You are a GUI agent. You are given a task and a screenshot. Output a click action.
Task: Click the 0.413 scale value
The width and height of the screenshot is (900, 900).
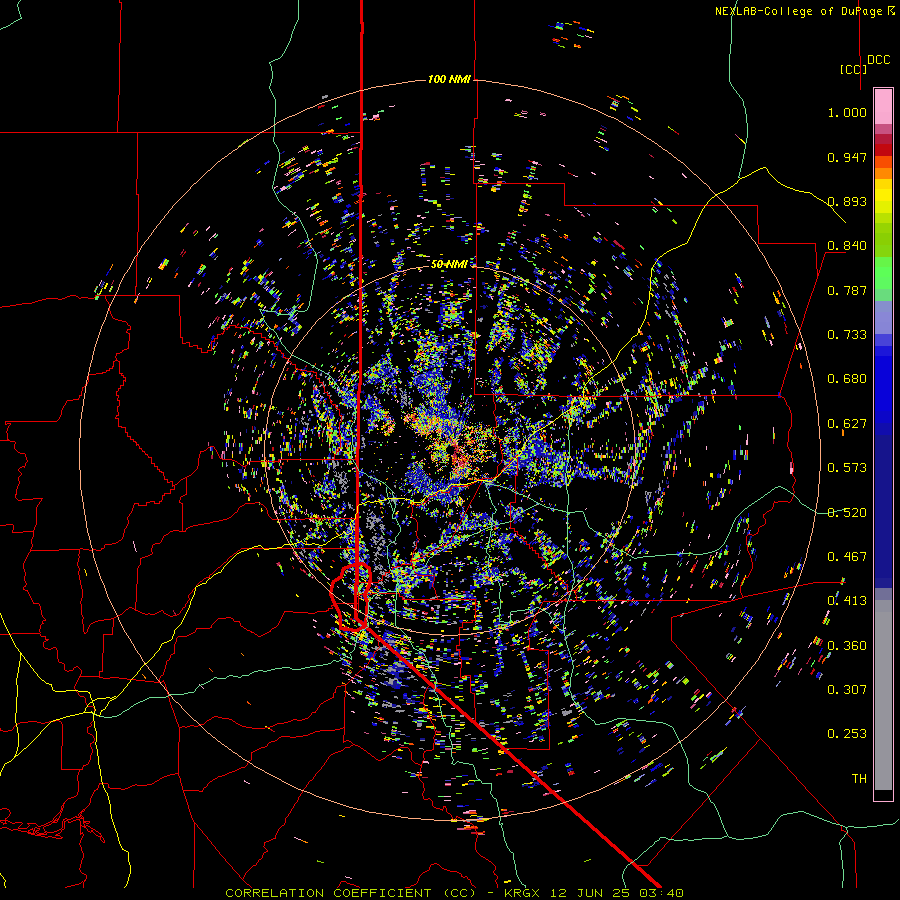(847, 601)
